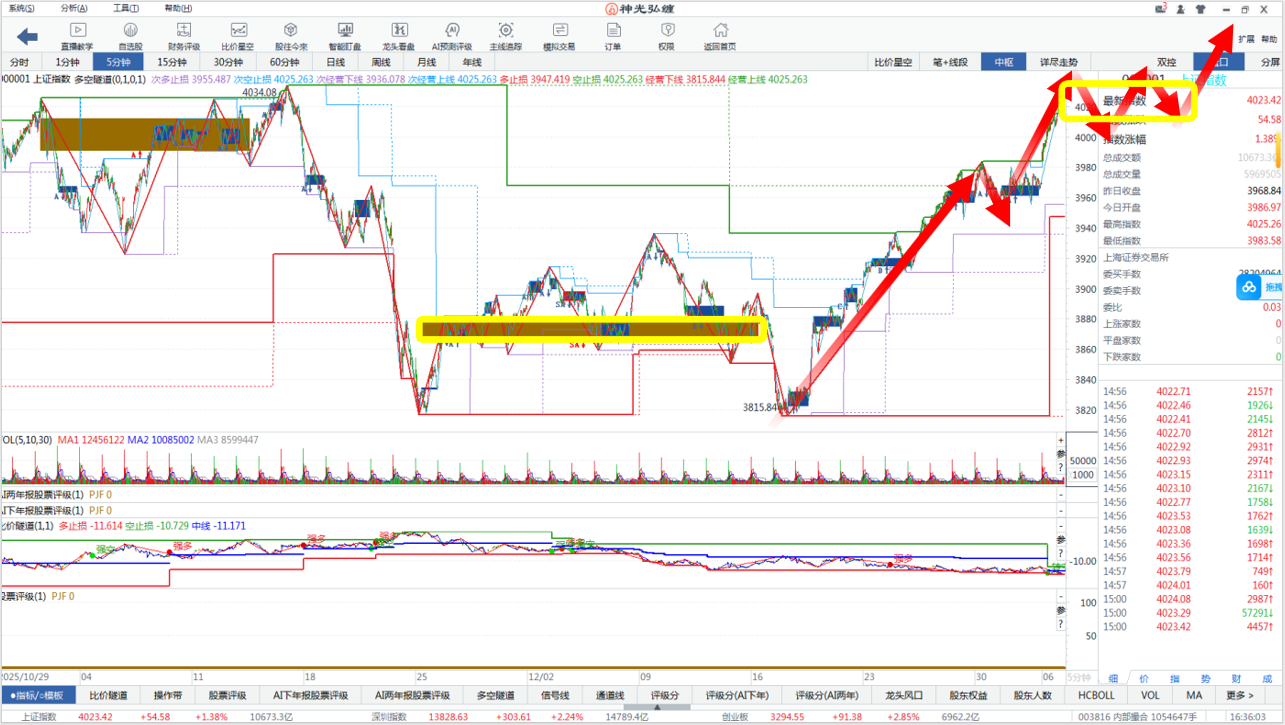Open the 模拟交易 simulated trading icon
1285x725 pixels.
[x=559, y=37]
